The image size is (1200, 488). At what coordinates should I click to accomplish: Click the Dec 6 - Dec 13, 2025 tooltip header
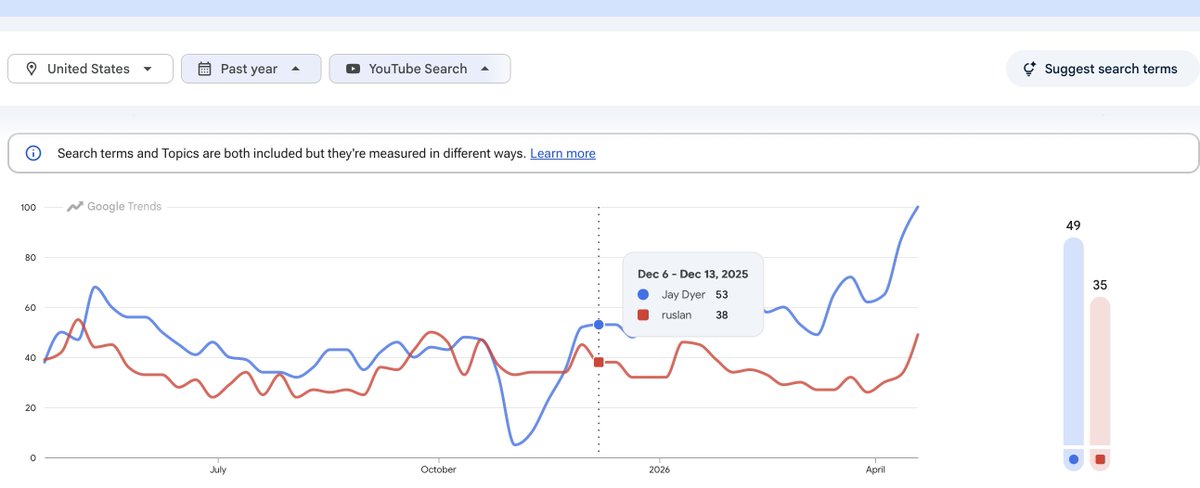(x=693, y=273)
